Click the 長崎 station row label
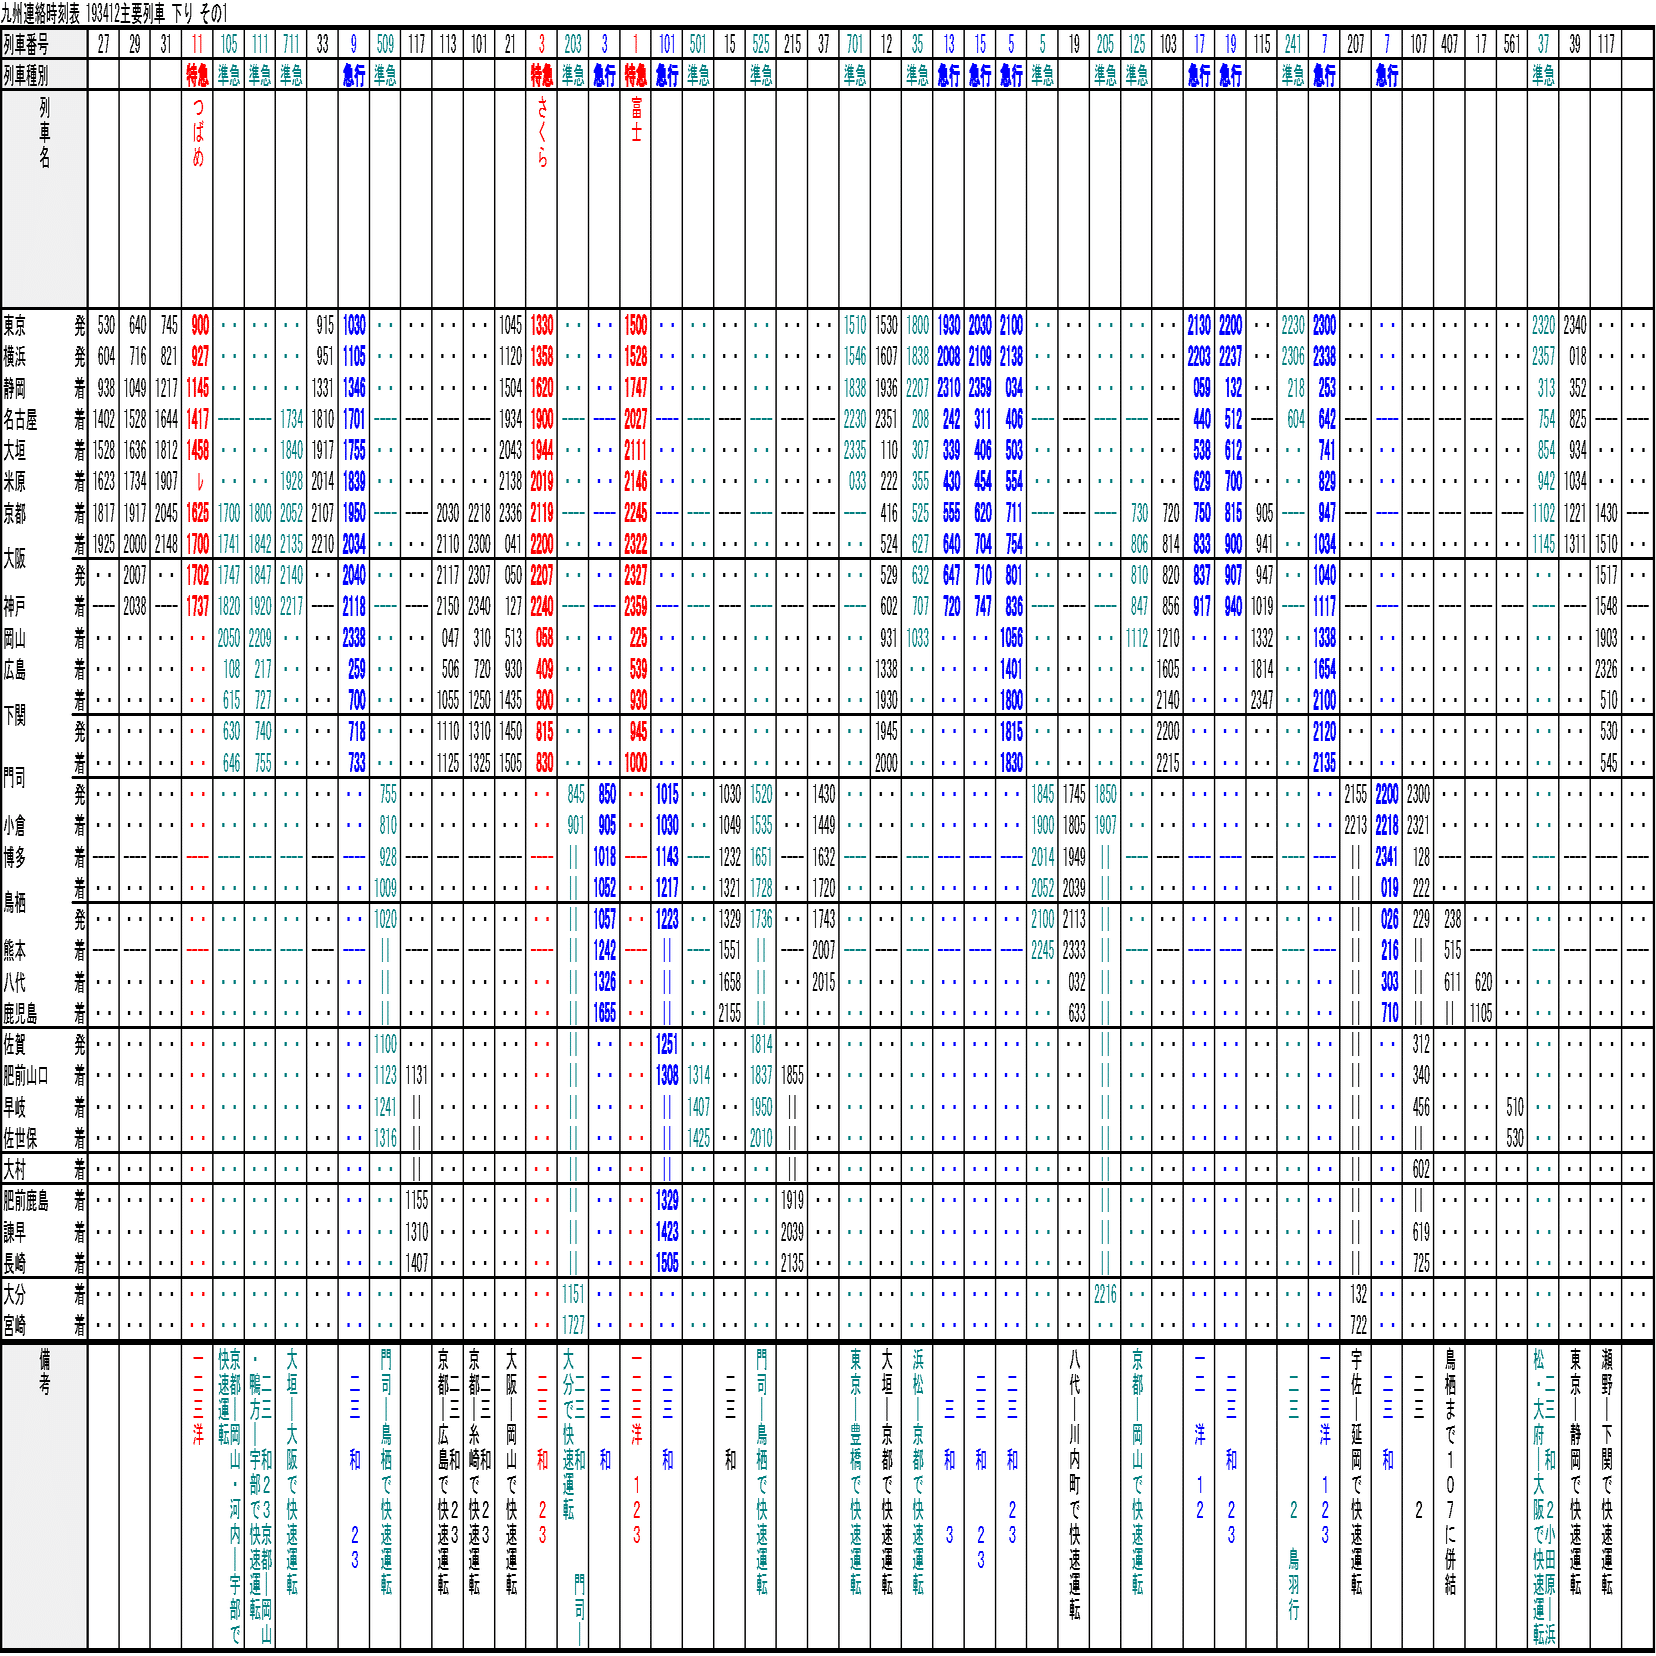1656x1656 pixels. click(x=15, y=1264)
